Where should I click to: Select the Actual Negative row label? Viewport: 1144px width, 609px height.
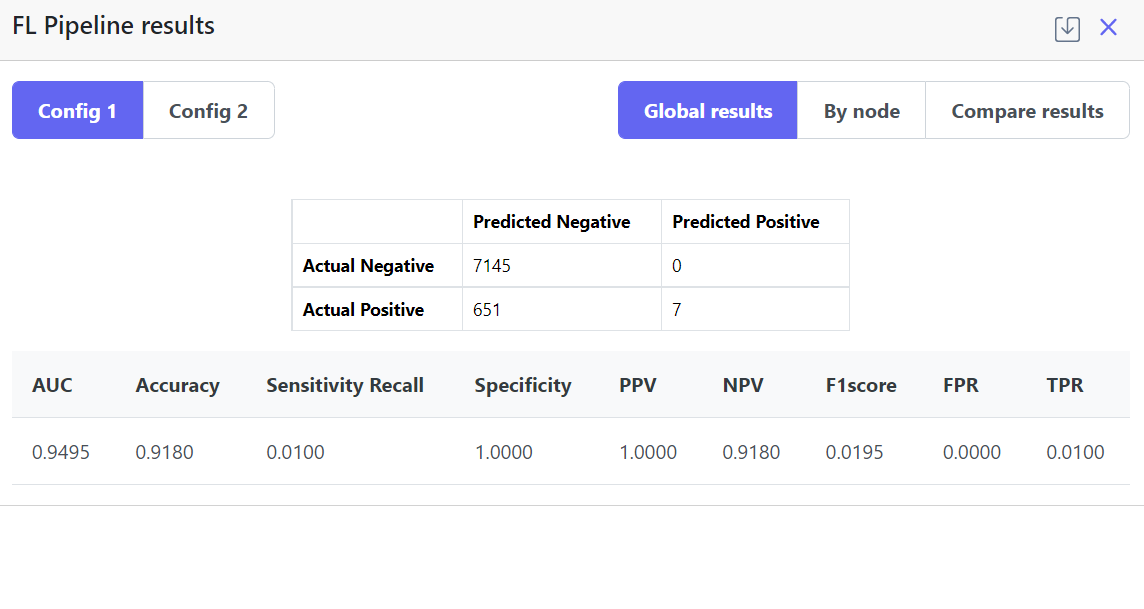(x=368, y=266)
